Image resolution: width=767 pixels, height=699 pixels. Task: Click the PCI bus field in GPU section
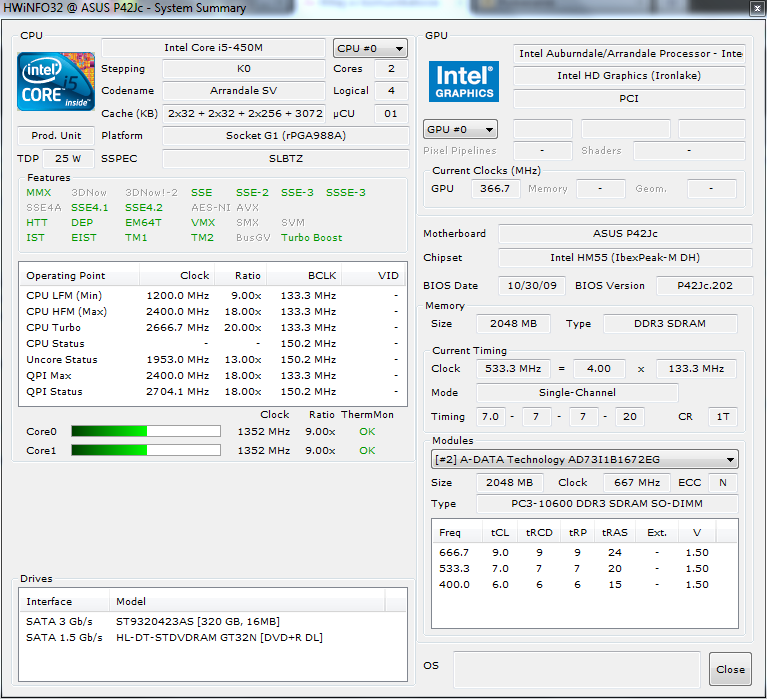tap(629, 98)
